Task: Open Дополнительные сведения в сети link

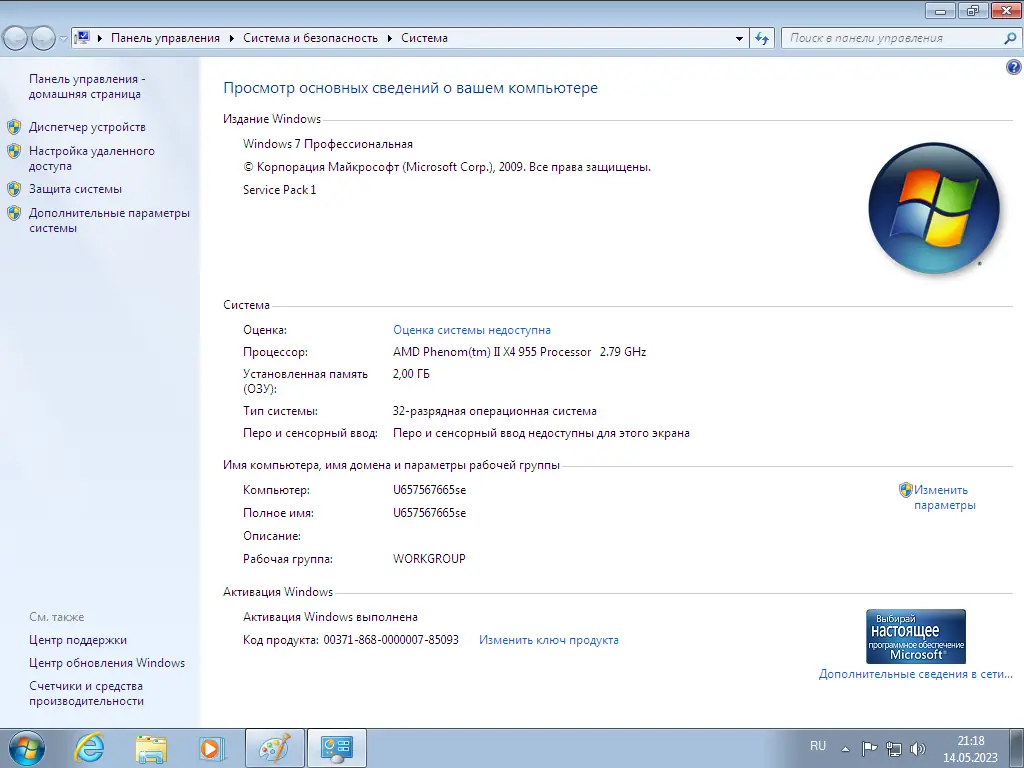Action: point(916,674)
